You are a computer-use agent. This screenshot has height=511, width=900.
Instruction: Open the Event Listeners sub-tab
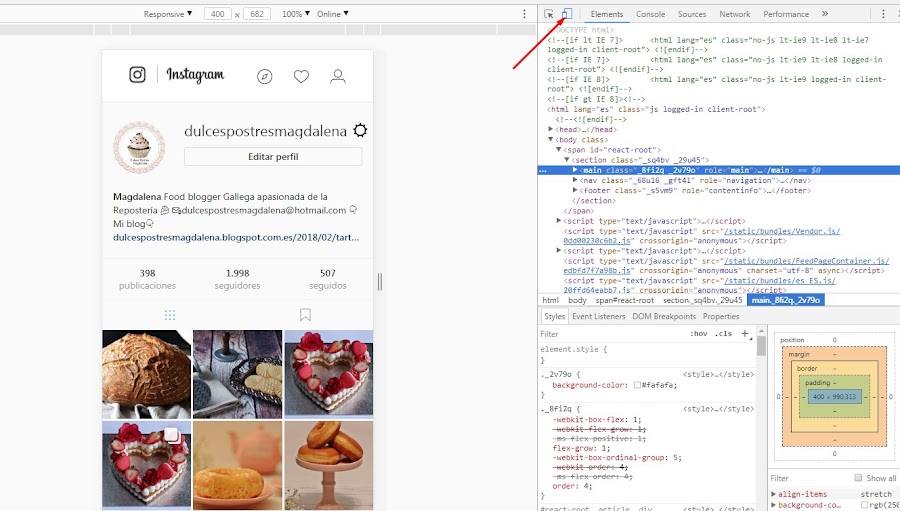599,316
